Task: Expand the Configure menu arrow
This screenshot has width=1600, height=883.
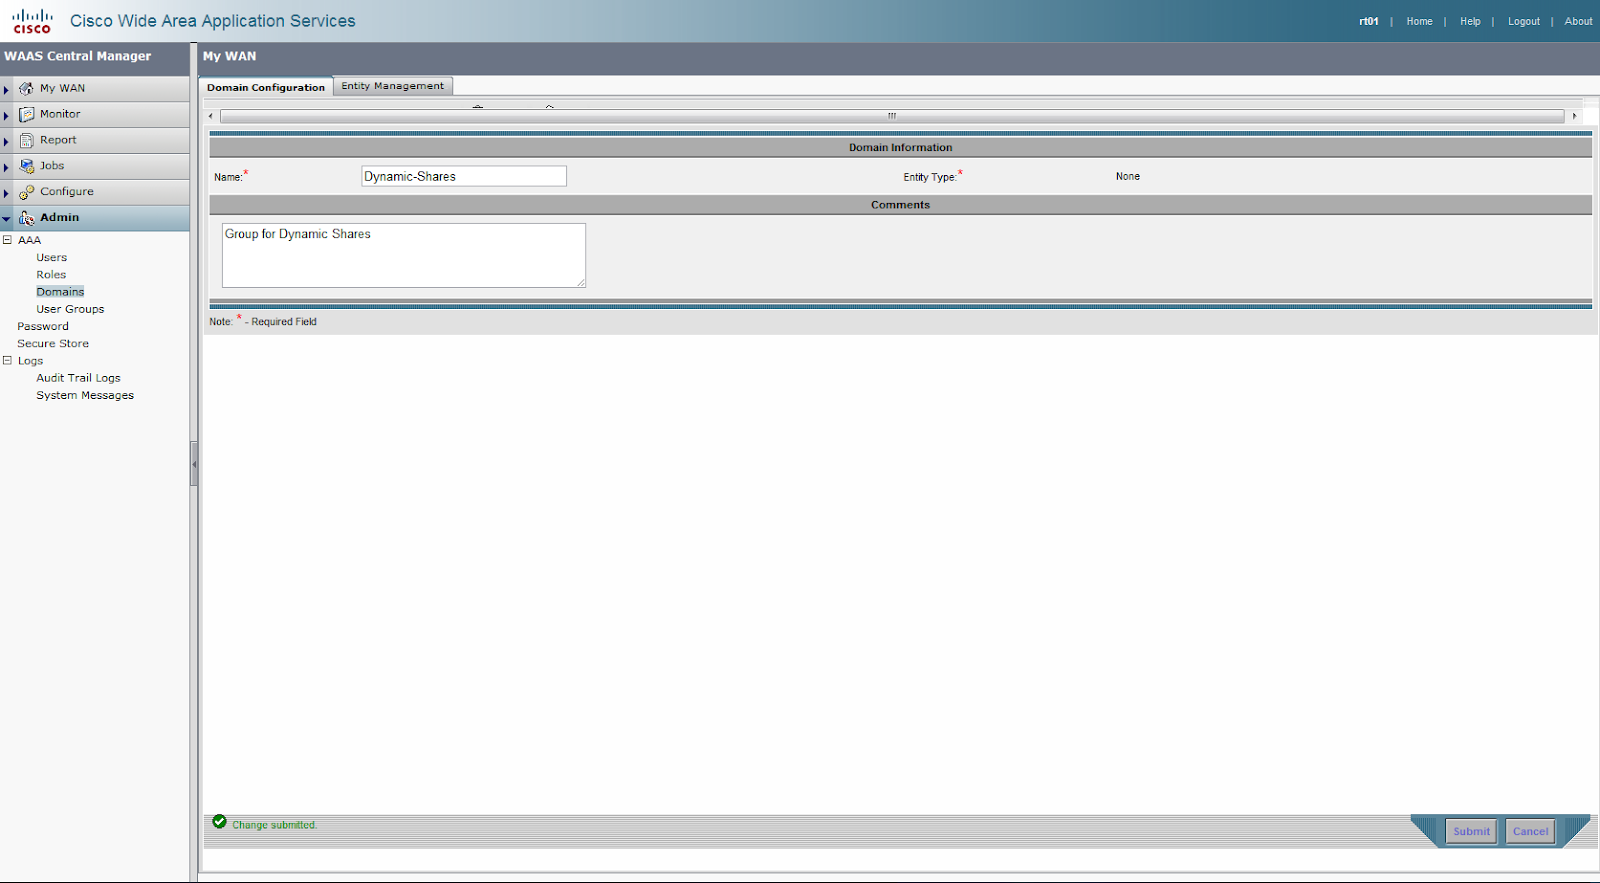Action: 6,193
